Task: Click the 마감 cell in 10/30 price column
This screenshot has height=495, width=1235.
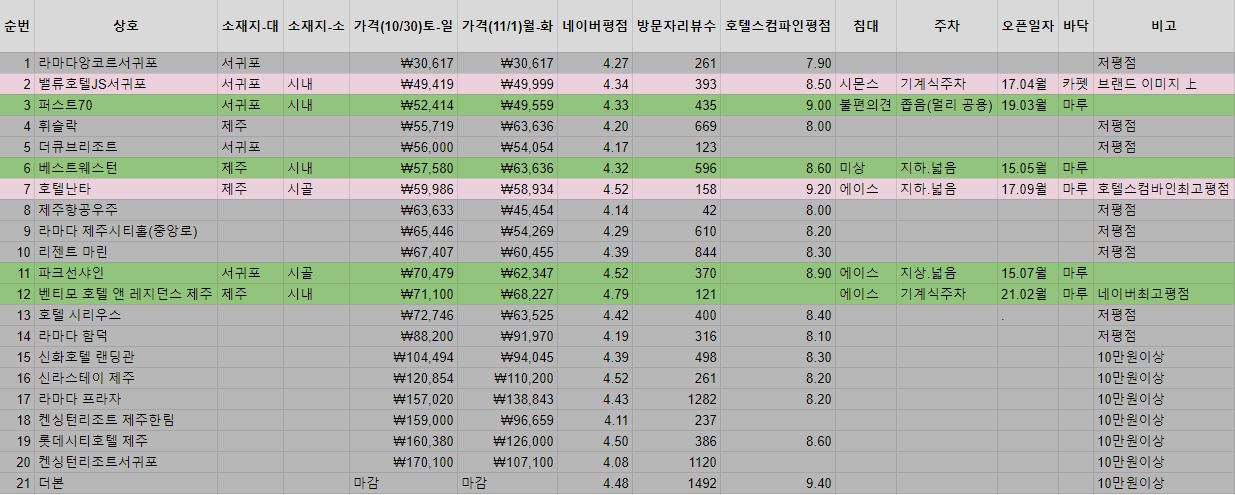Action: pyautogui.click(x=403, y=483)
